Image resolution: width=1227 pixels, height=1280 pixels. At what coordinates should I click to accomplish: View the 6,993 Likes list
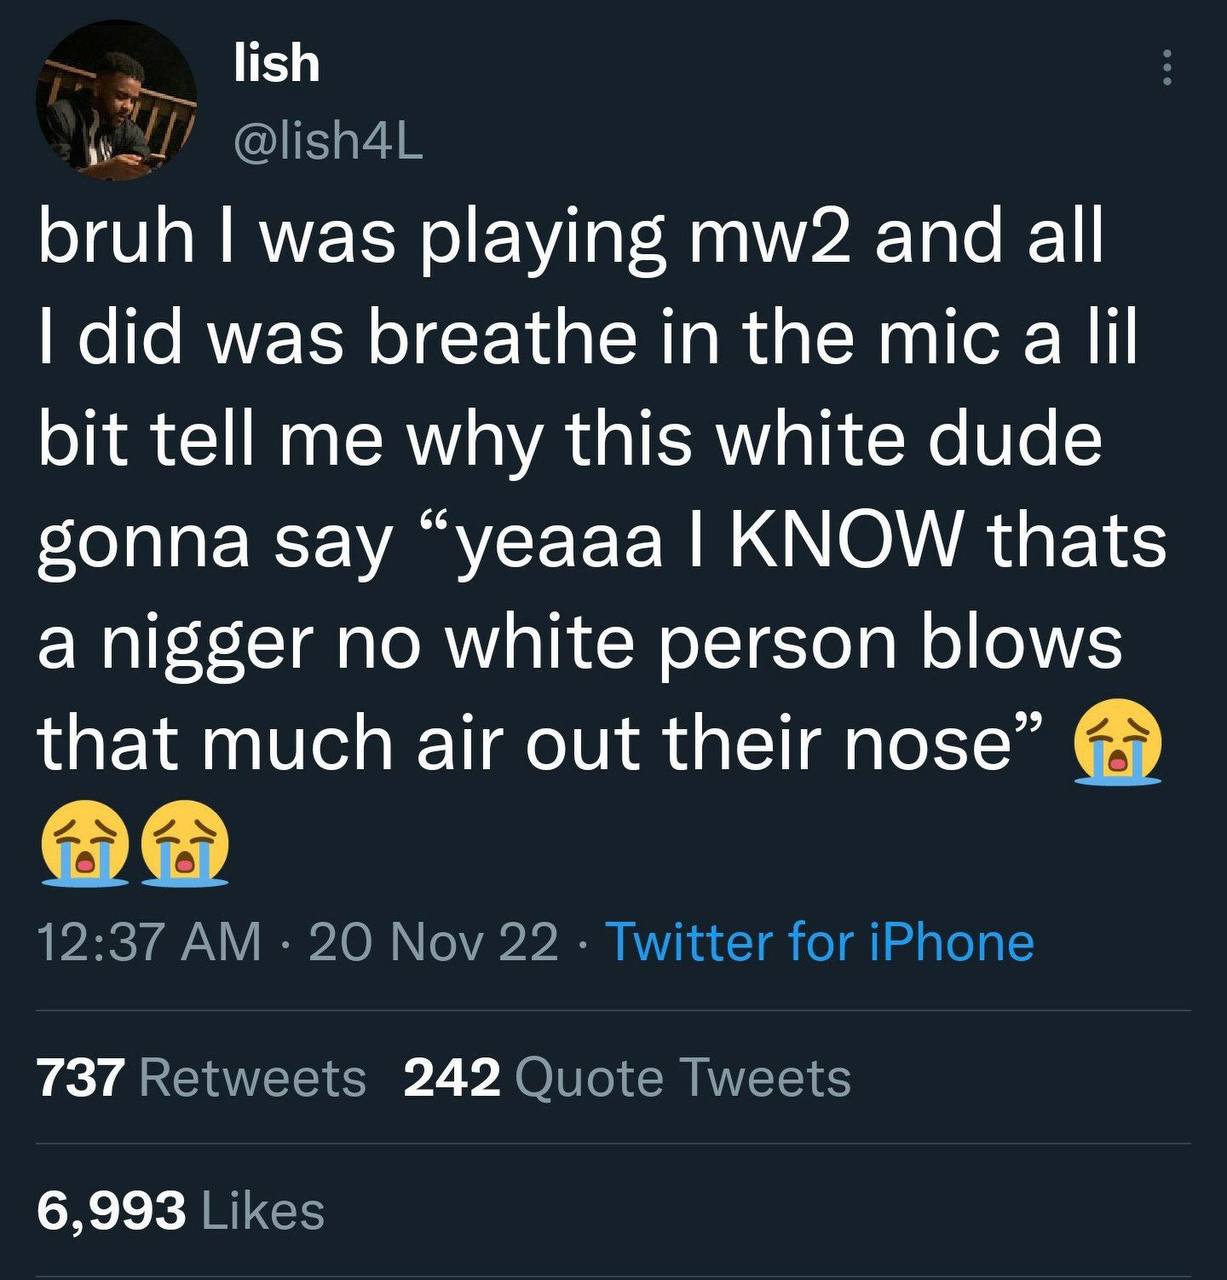pyautogui.click(x=181, y=1210)
